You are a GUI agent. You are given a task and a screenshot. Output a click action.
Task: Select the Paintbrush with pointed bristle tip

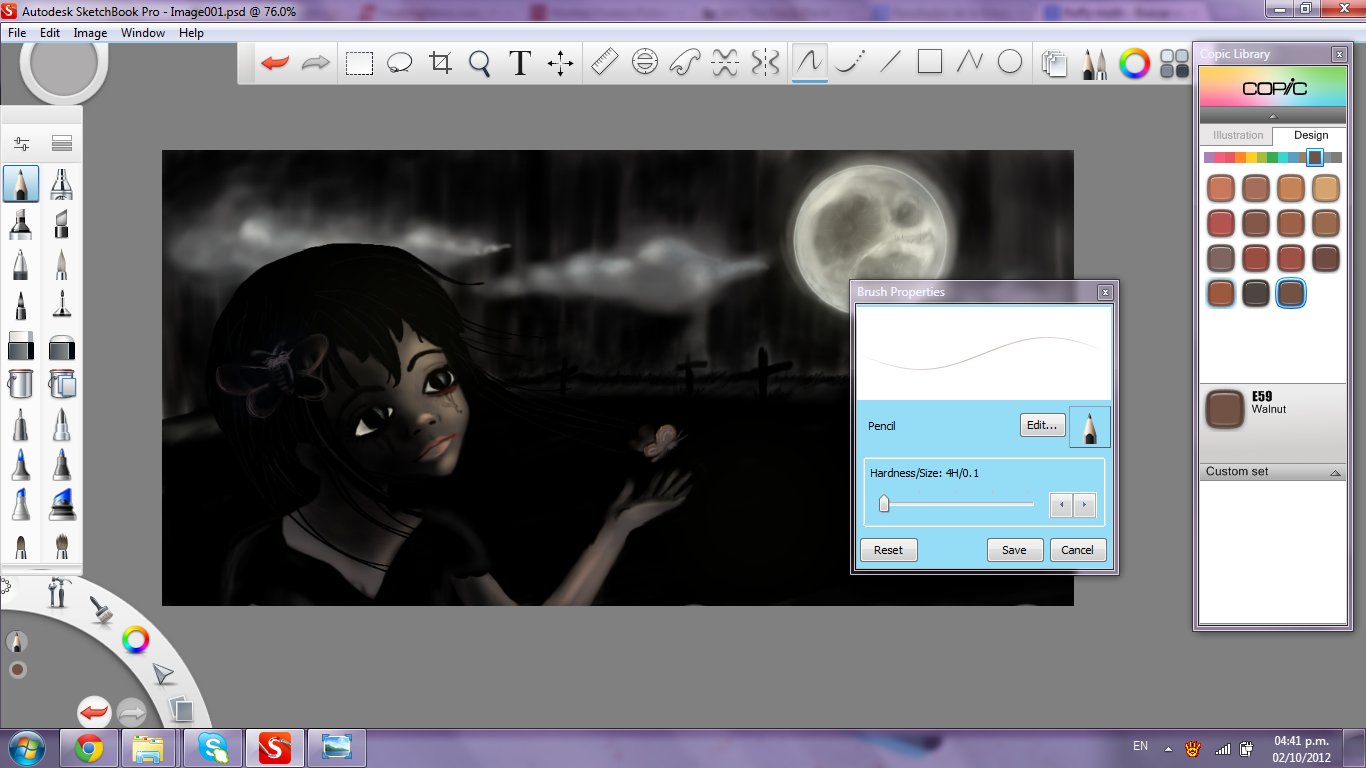click(x=62, y=264)
